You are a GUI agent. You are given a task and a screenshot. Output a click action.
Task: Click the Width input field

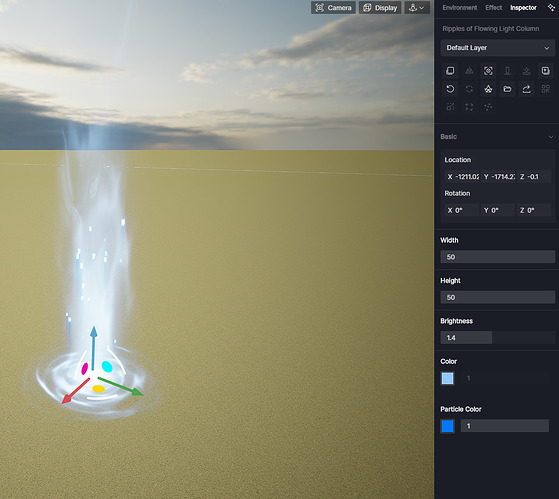pyautogui.click(x=498, y=257)
